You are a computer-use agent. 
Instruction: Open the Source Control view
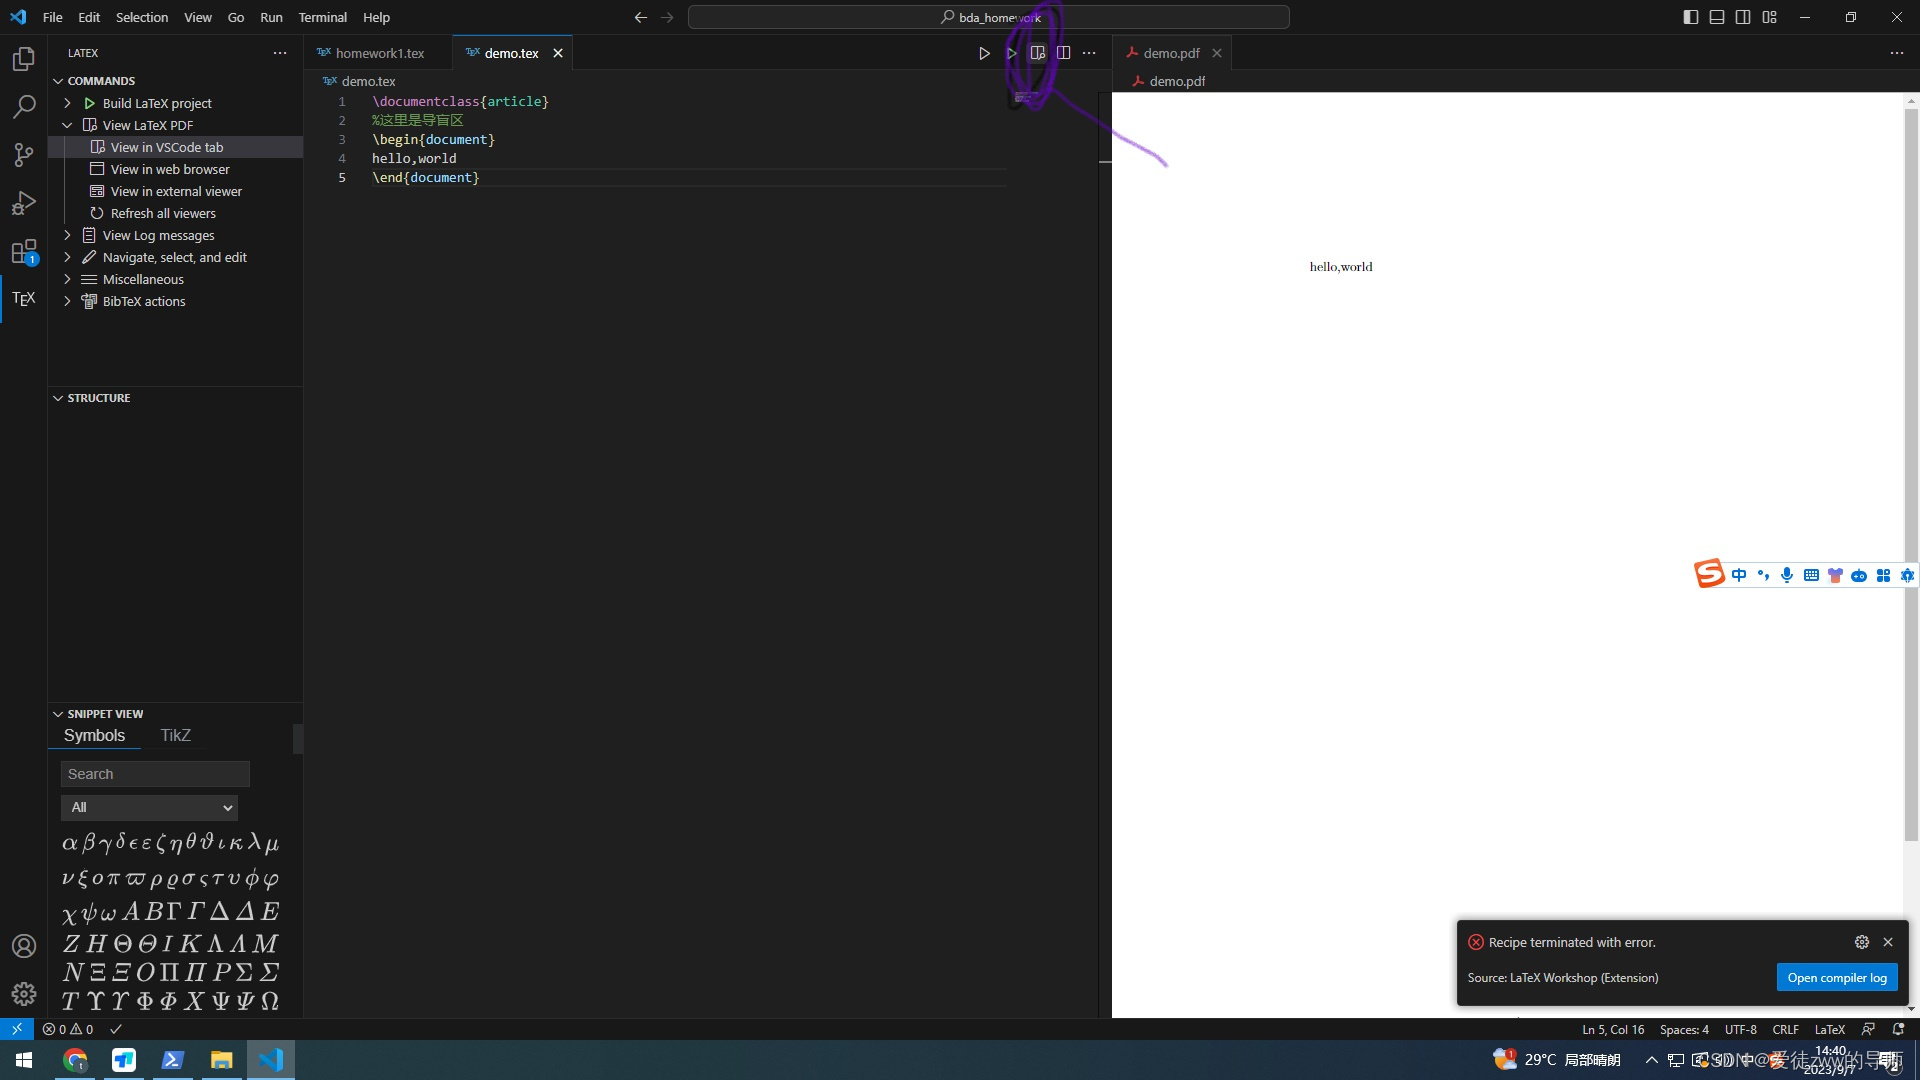point(24,154)
